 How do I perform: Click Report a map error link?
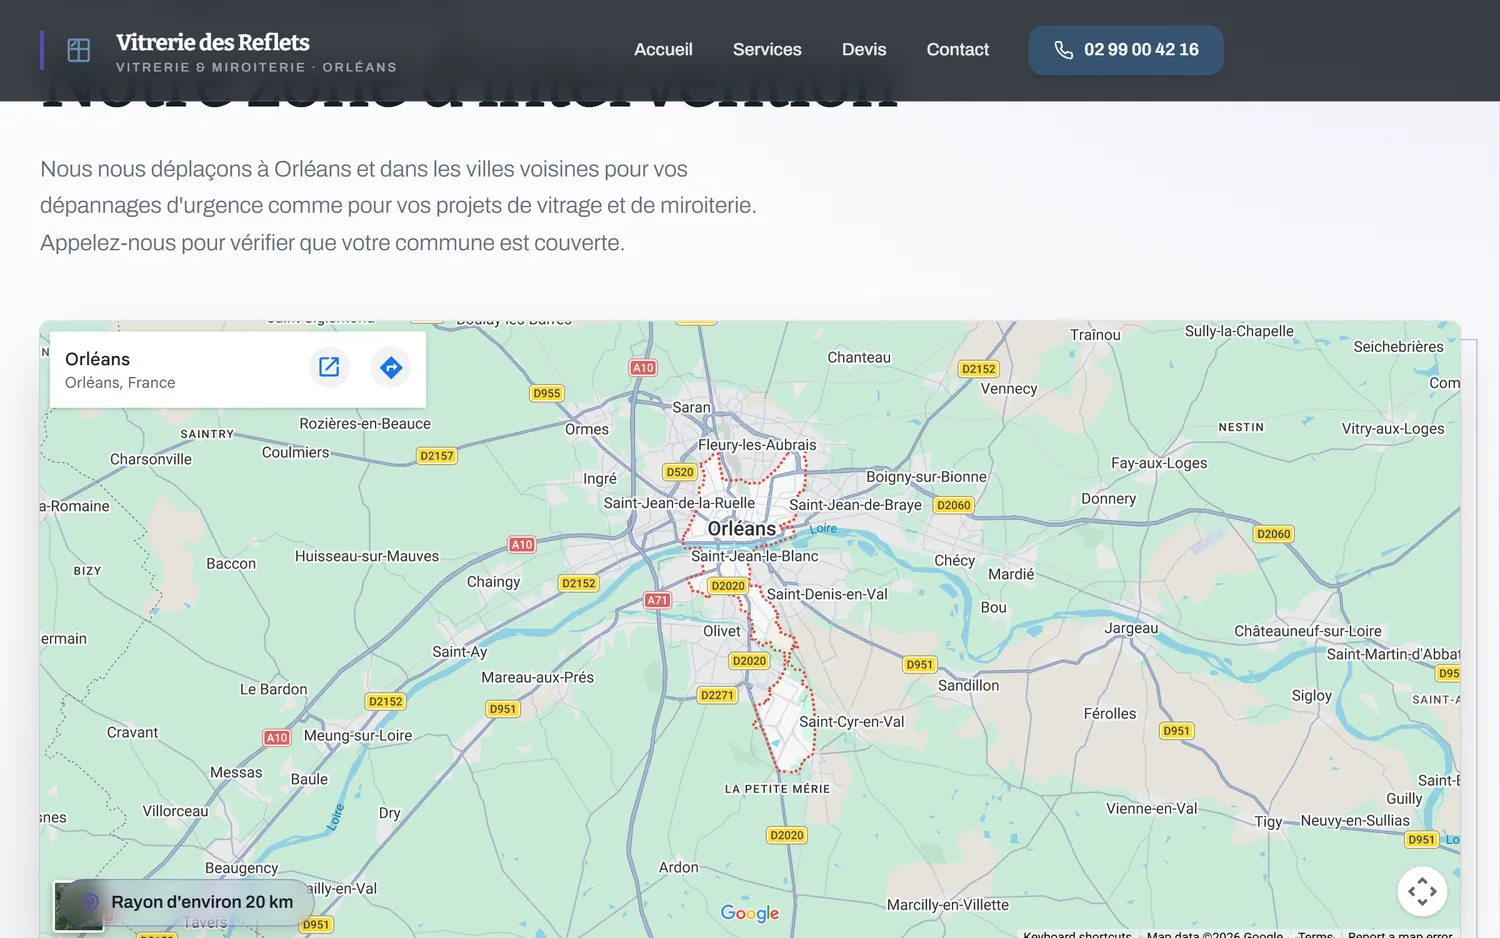click(x=1400, y=934)
